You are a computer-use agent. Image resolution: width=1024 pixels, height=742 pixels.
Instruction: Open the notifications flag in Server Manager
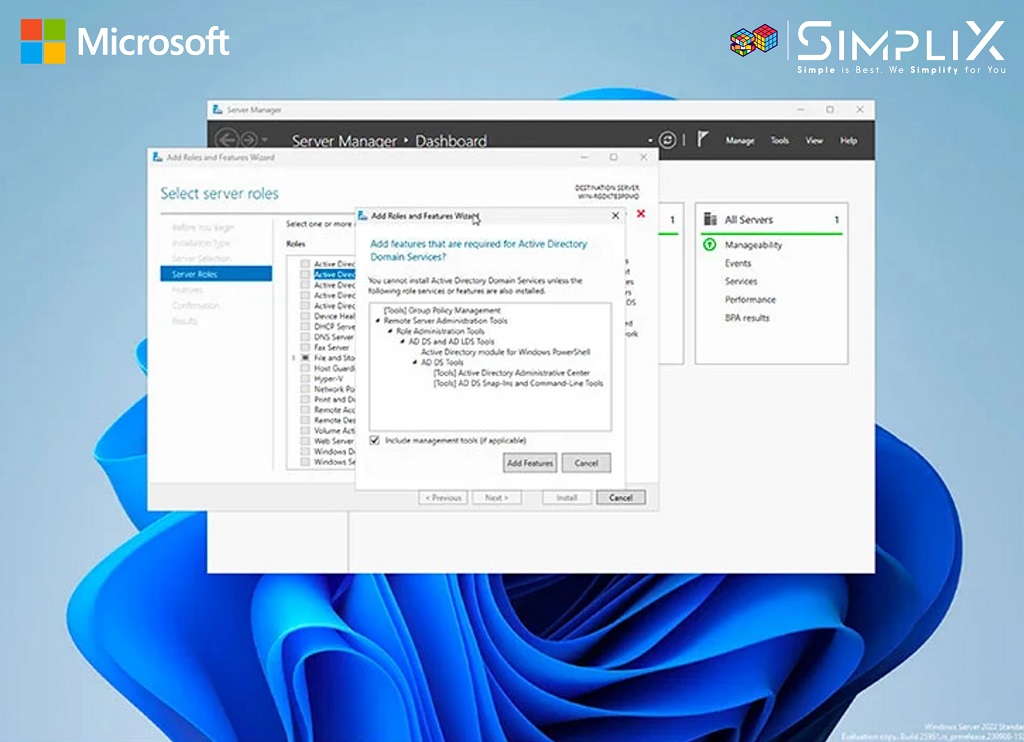(703, 139)
